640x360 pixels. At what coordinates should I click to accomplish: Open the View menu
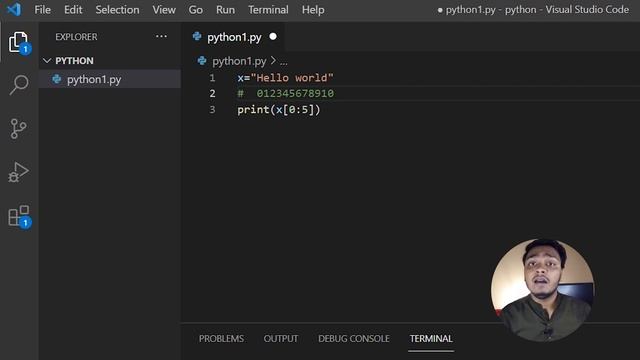coord(164,9)
